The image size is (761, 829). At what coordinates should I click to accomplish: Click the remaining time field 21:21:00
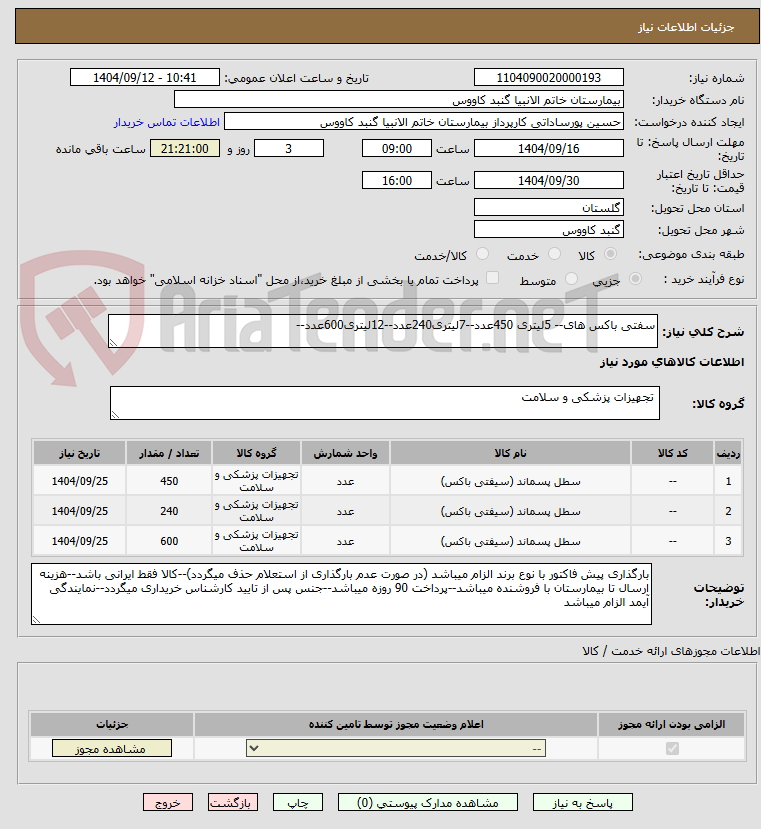pyautogui.click(x=185, y=149)
